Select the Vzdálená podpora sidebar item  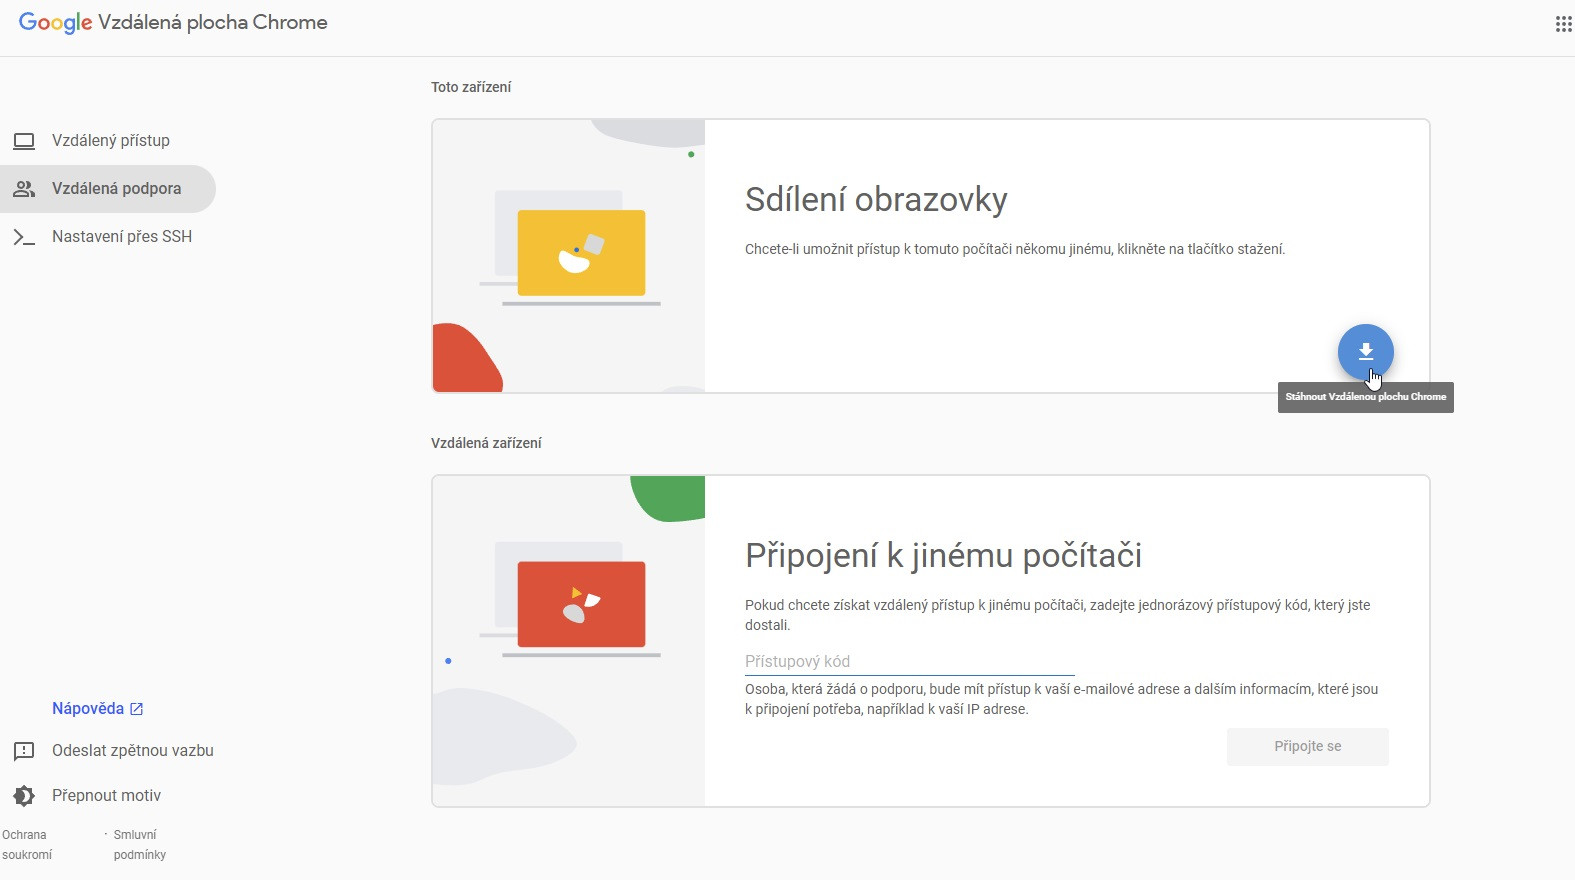pos(108,189)
